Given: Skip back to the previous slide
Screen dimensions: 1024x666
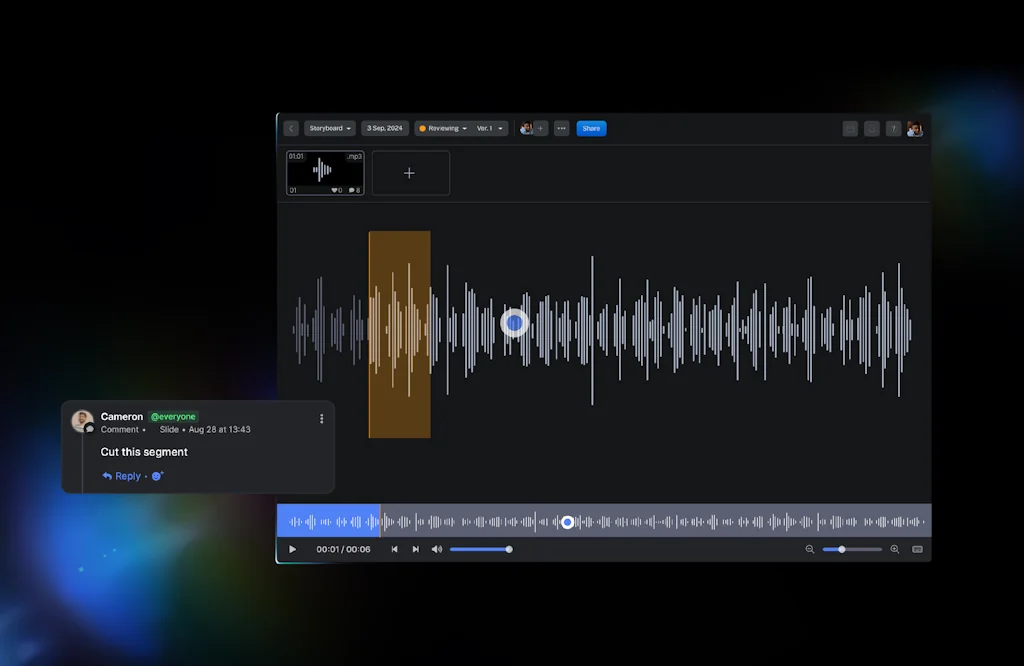Looking at the screenshot, I should pos(394,549).
